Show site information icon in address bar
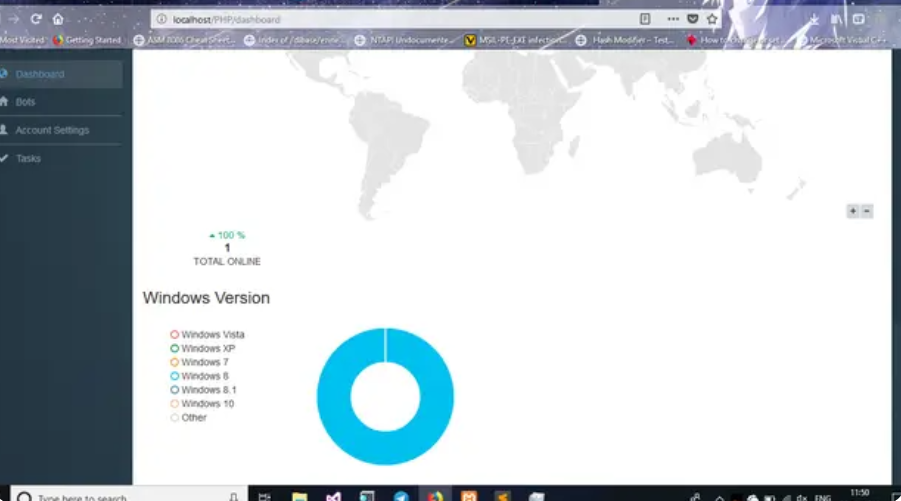The width and height of the screenshot is (901, 501). pyautogui.click(x=162, y=20)
